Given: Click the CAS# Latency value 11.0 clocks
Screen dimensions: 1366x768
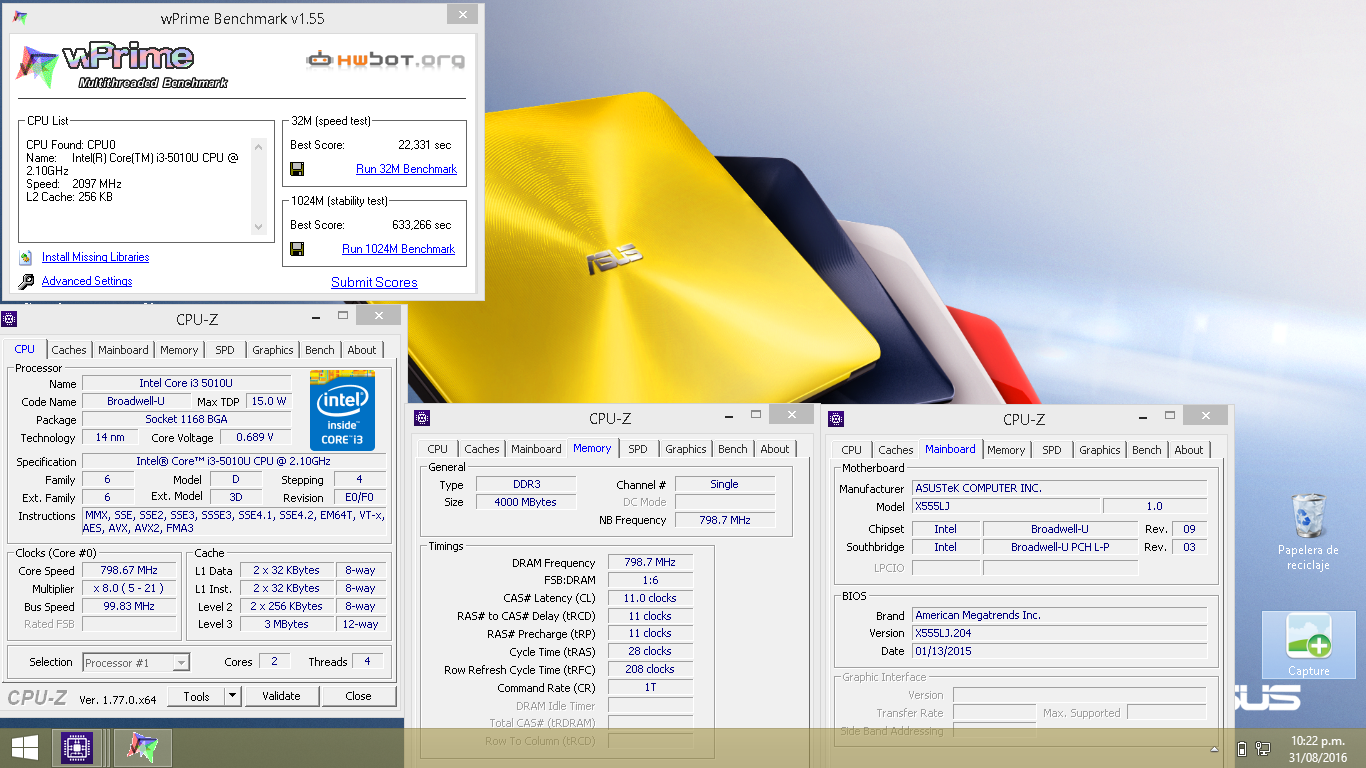Looking at the screenshot, I should click(650, 598).
